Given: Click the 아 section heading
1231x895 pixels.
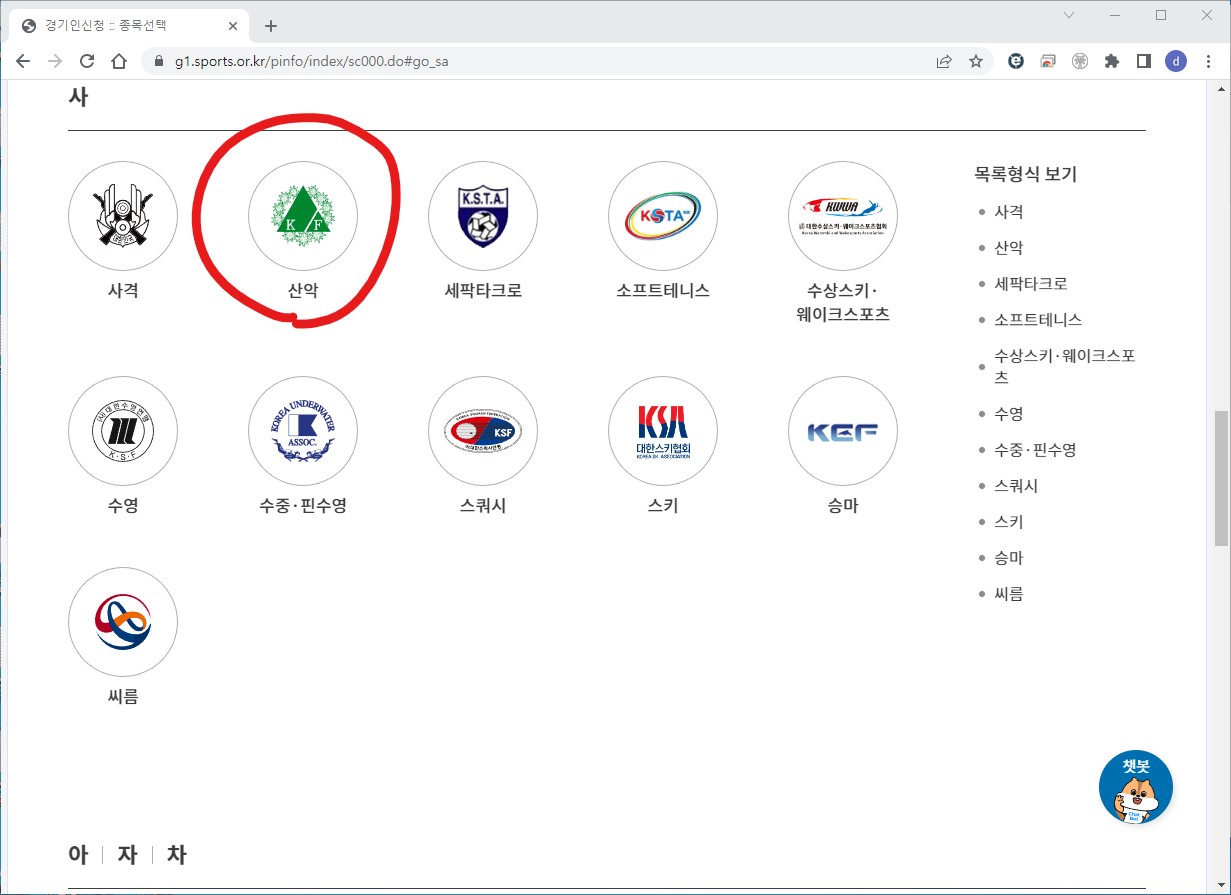Looking at the screenshot, I should pyautogui.click(x=78, y=855).
